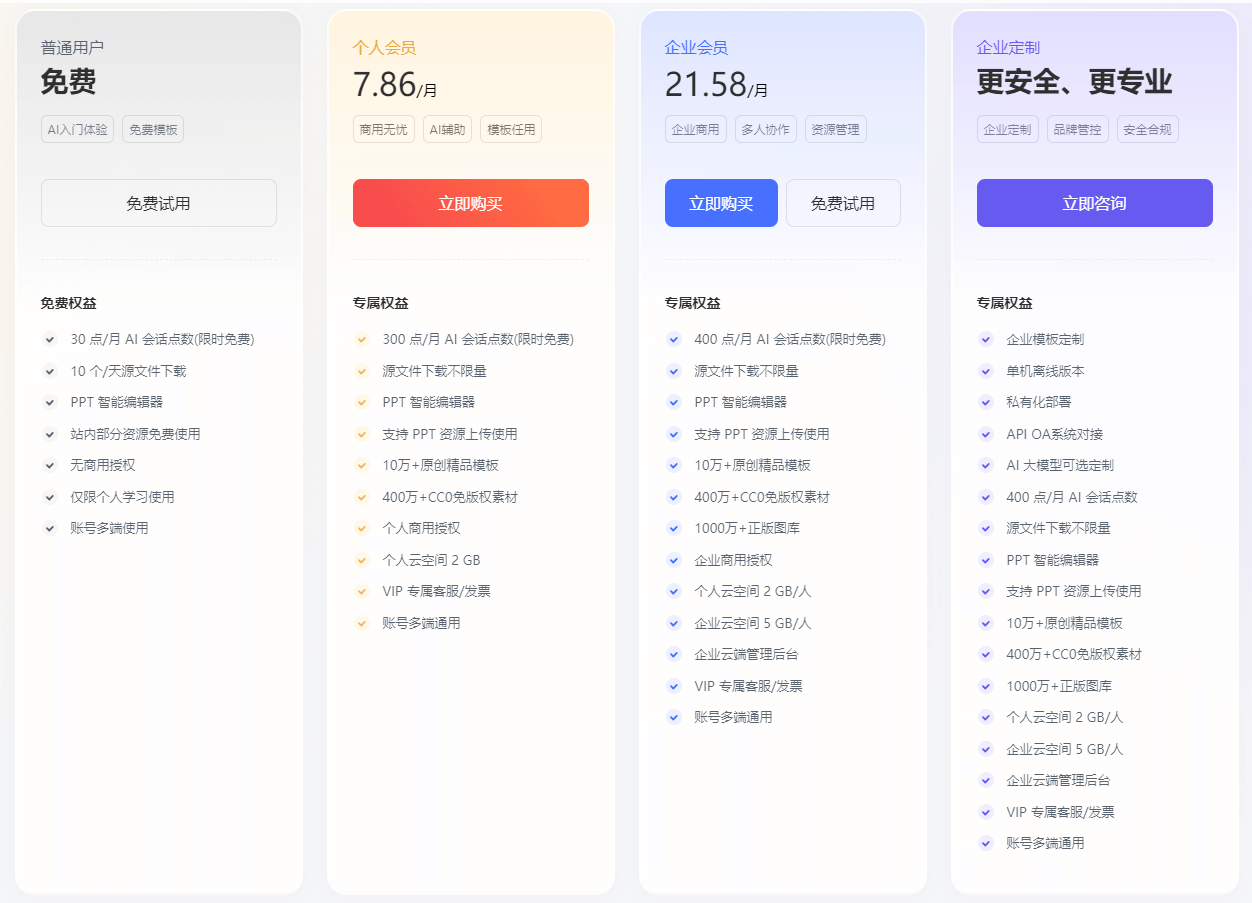Click 企业会员 VIP 专属客服/发票 text
This screenshot has height=903, width=1252.
pos(748,686)
